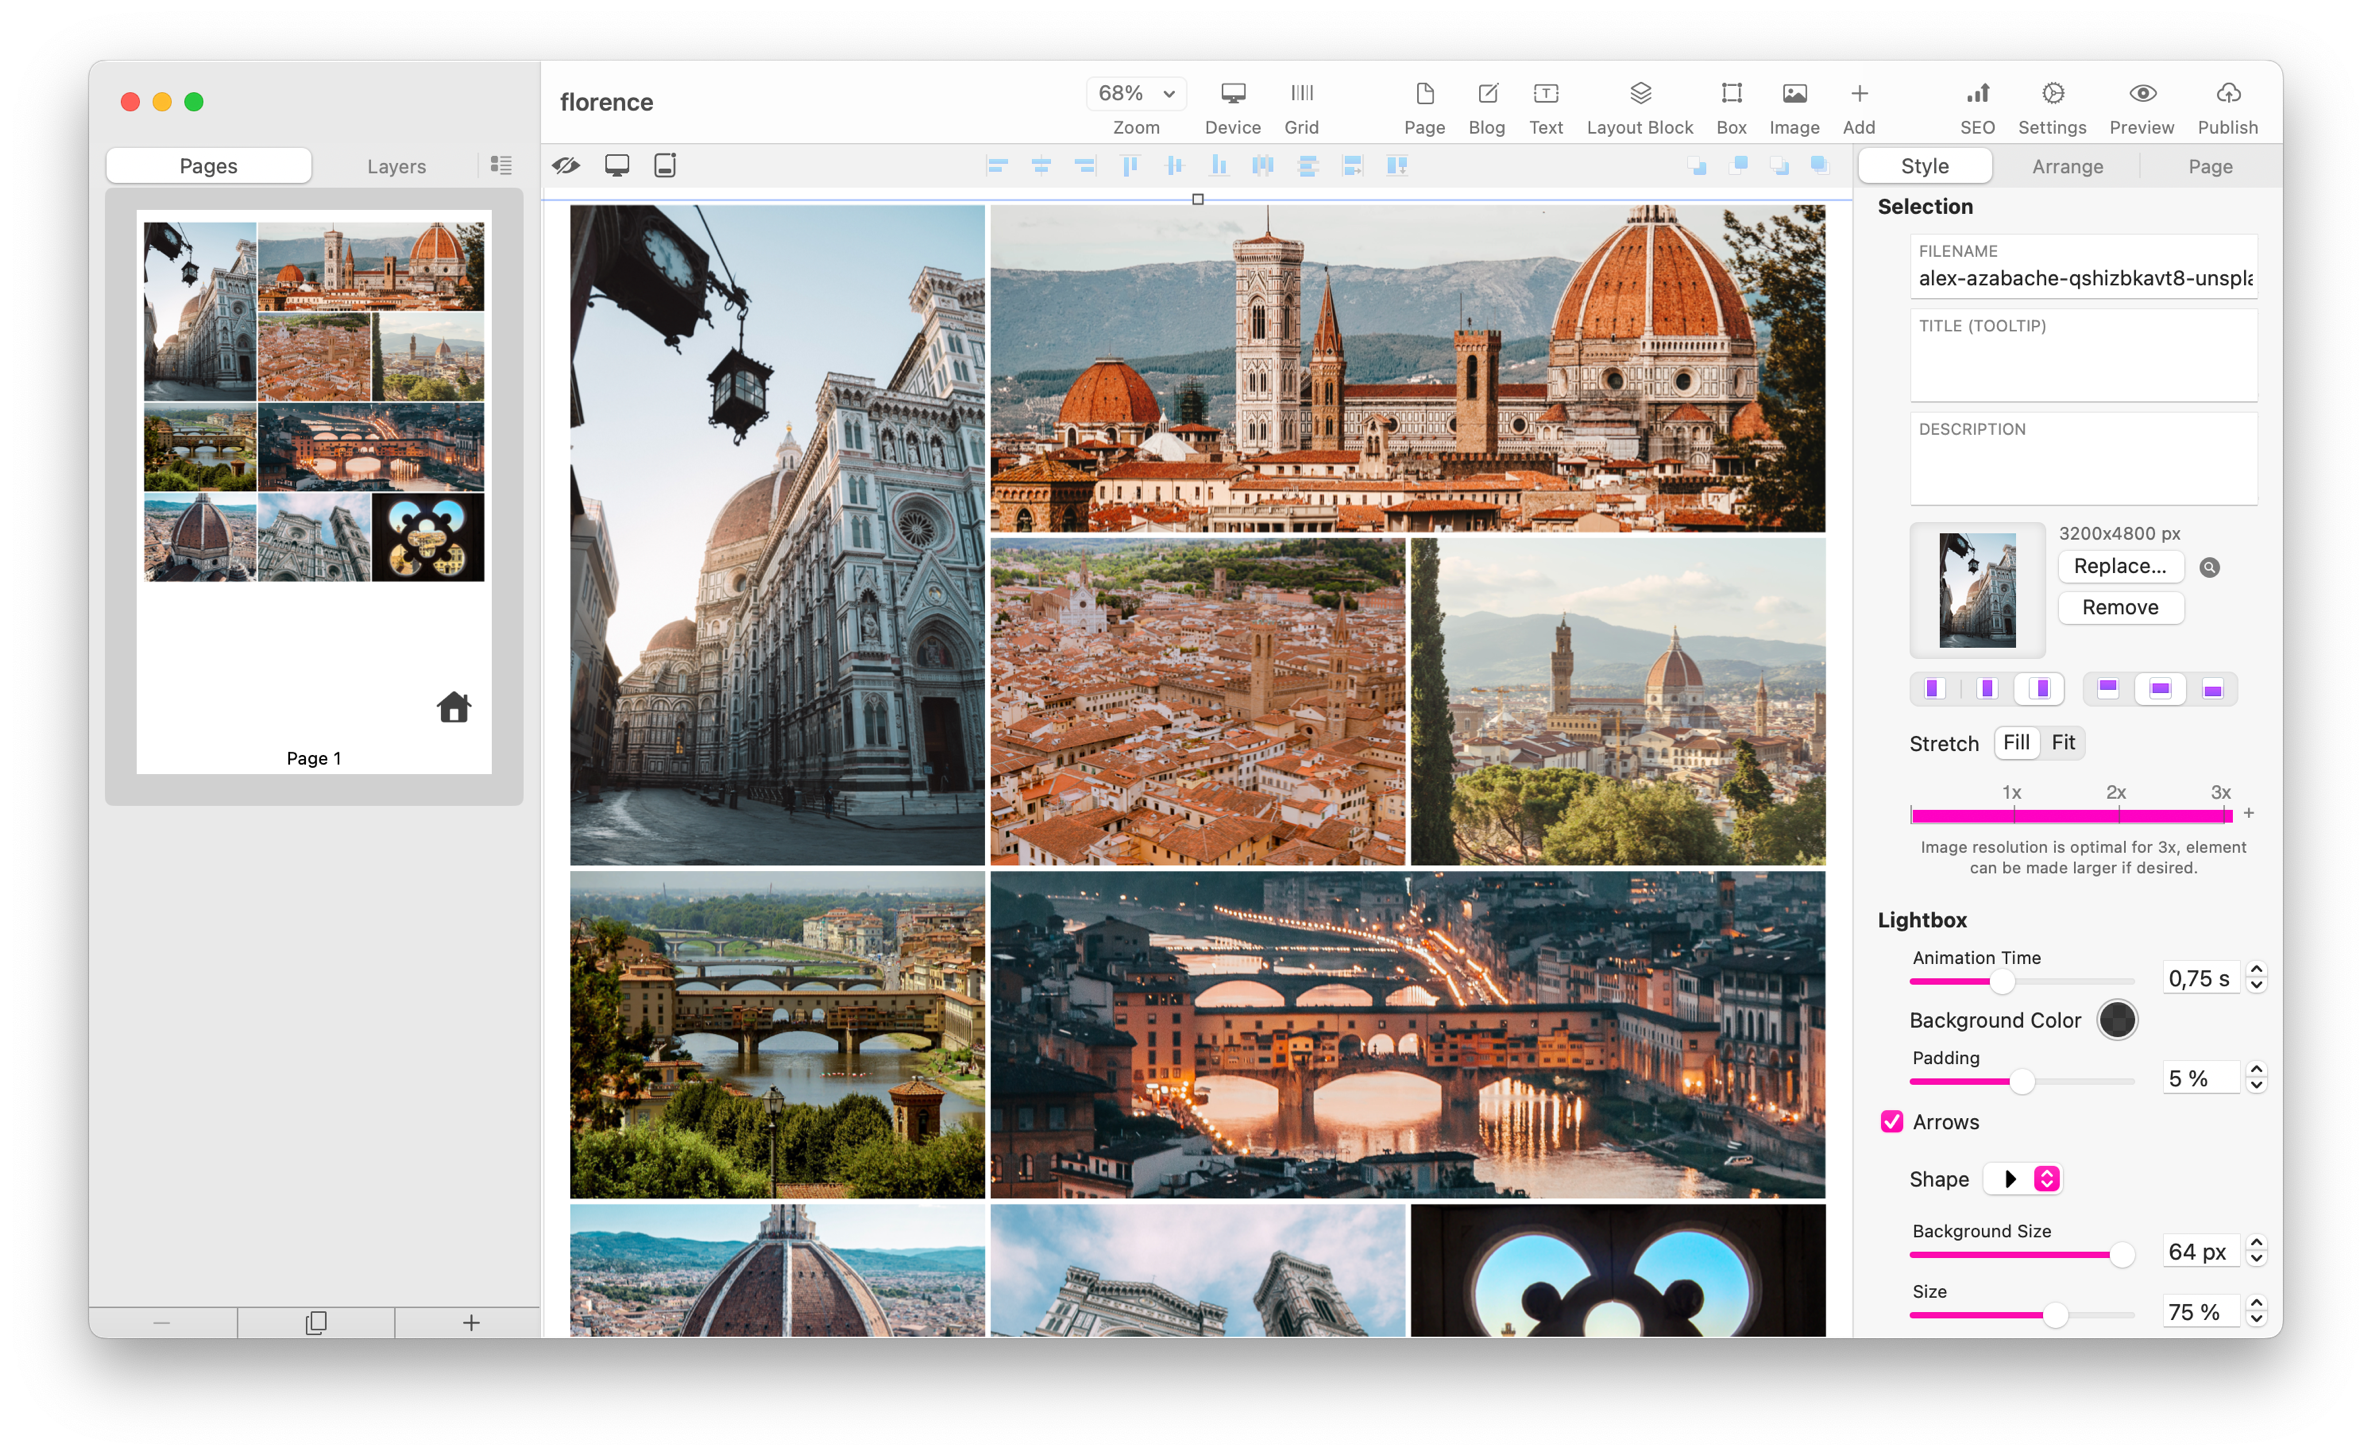2372x1456 pixels.
Task: Distribute selection vertically
Action: (1307, 166)
